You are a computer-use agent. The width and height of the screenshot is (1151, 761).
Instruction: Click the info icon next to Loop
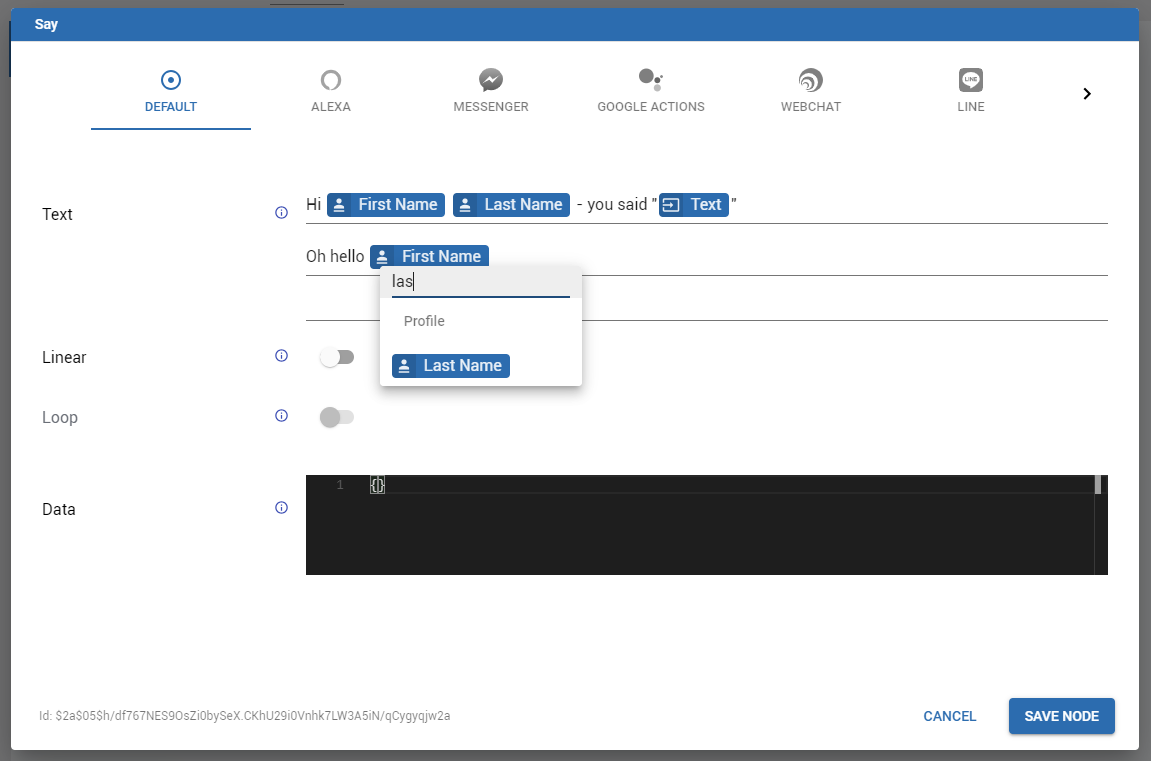pos(281,416)
